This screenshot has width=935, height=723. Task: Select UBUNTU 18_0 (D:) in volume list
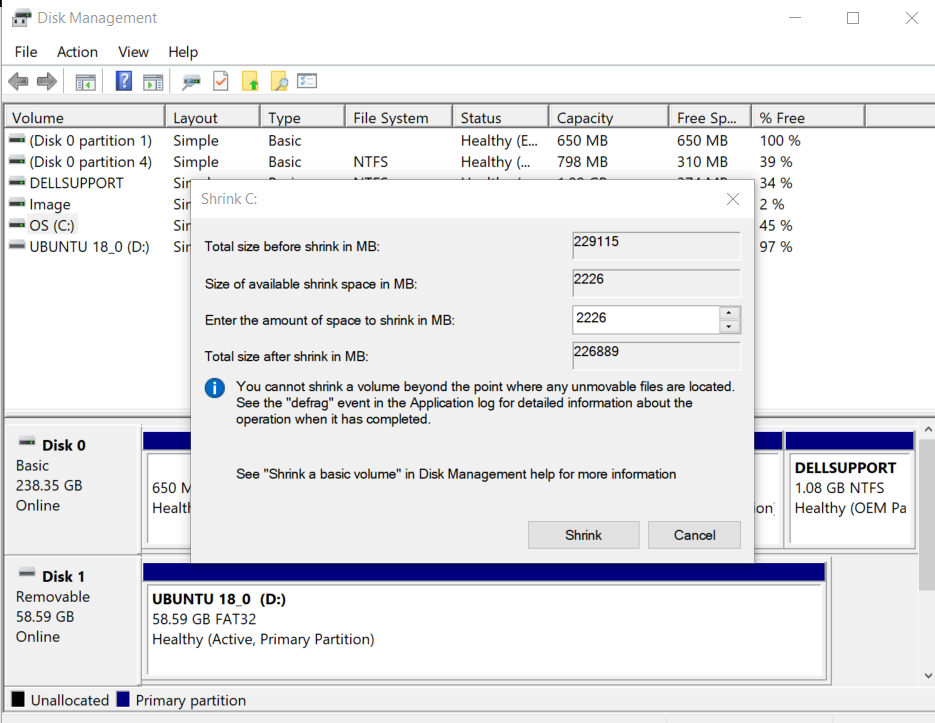(89, 247)
